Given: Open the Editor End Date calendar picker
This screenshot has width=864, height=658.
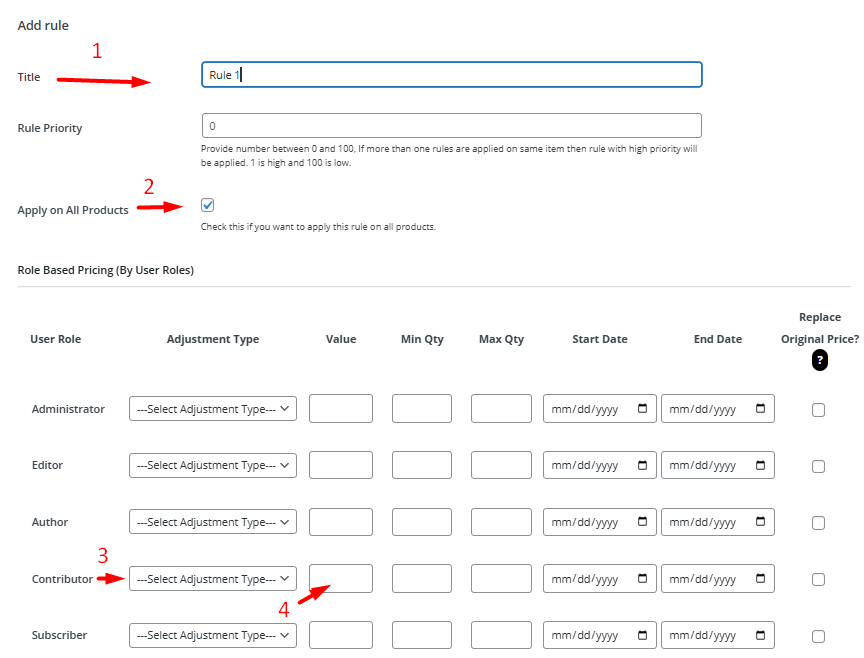Looking at the screenshot, I should [x=760, y=465].
